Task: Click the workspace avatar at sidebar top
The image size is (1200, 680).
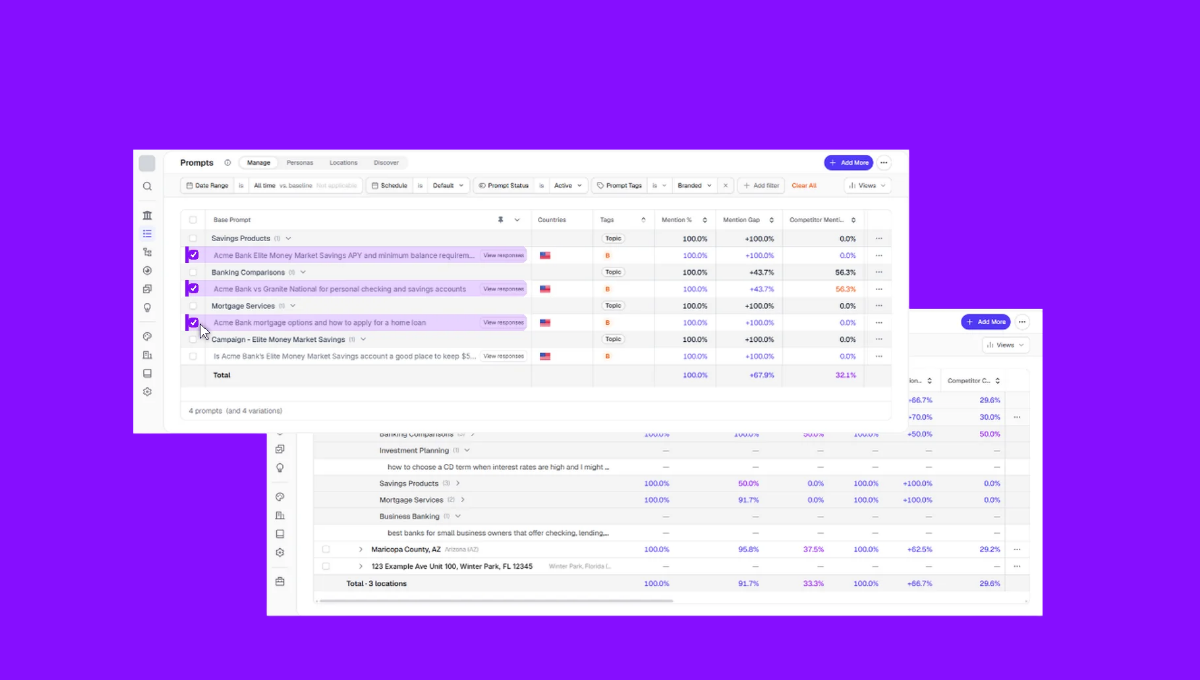Action: pyautogui.click(x=147, y=163)
